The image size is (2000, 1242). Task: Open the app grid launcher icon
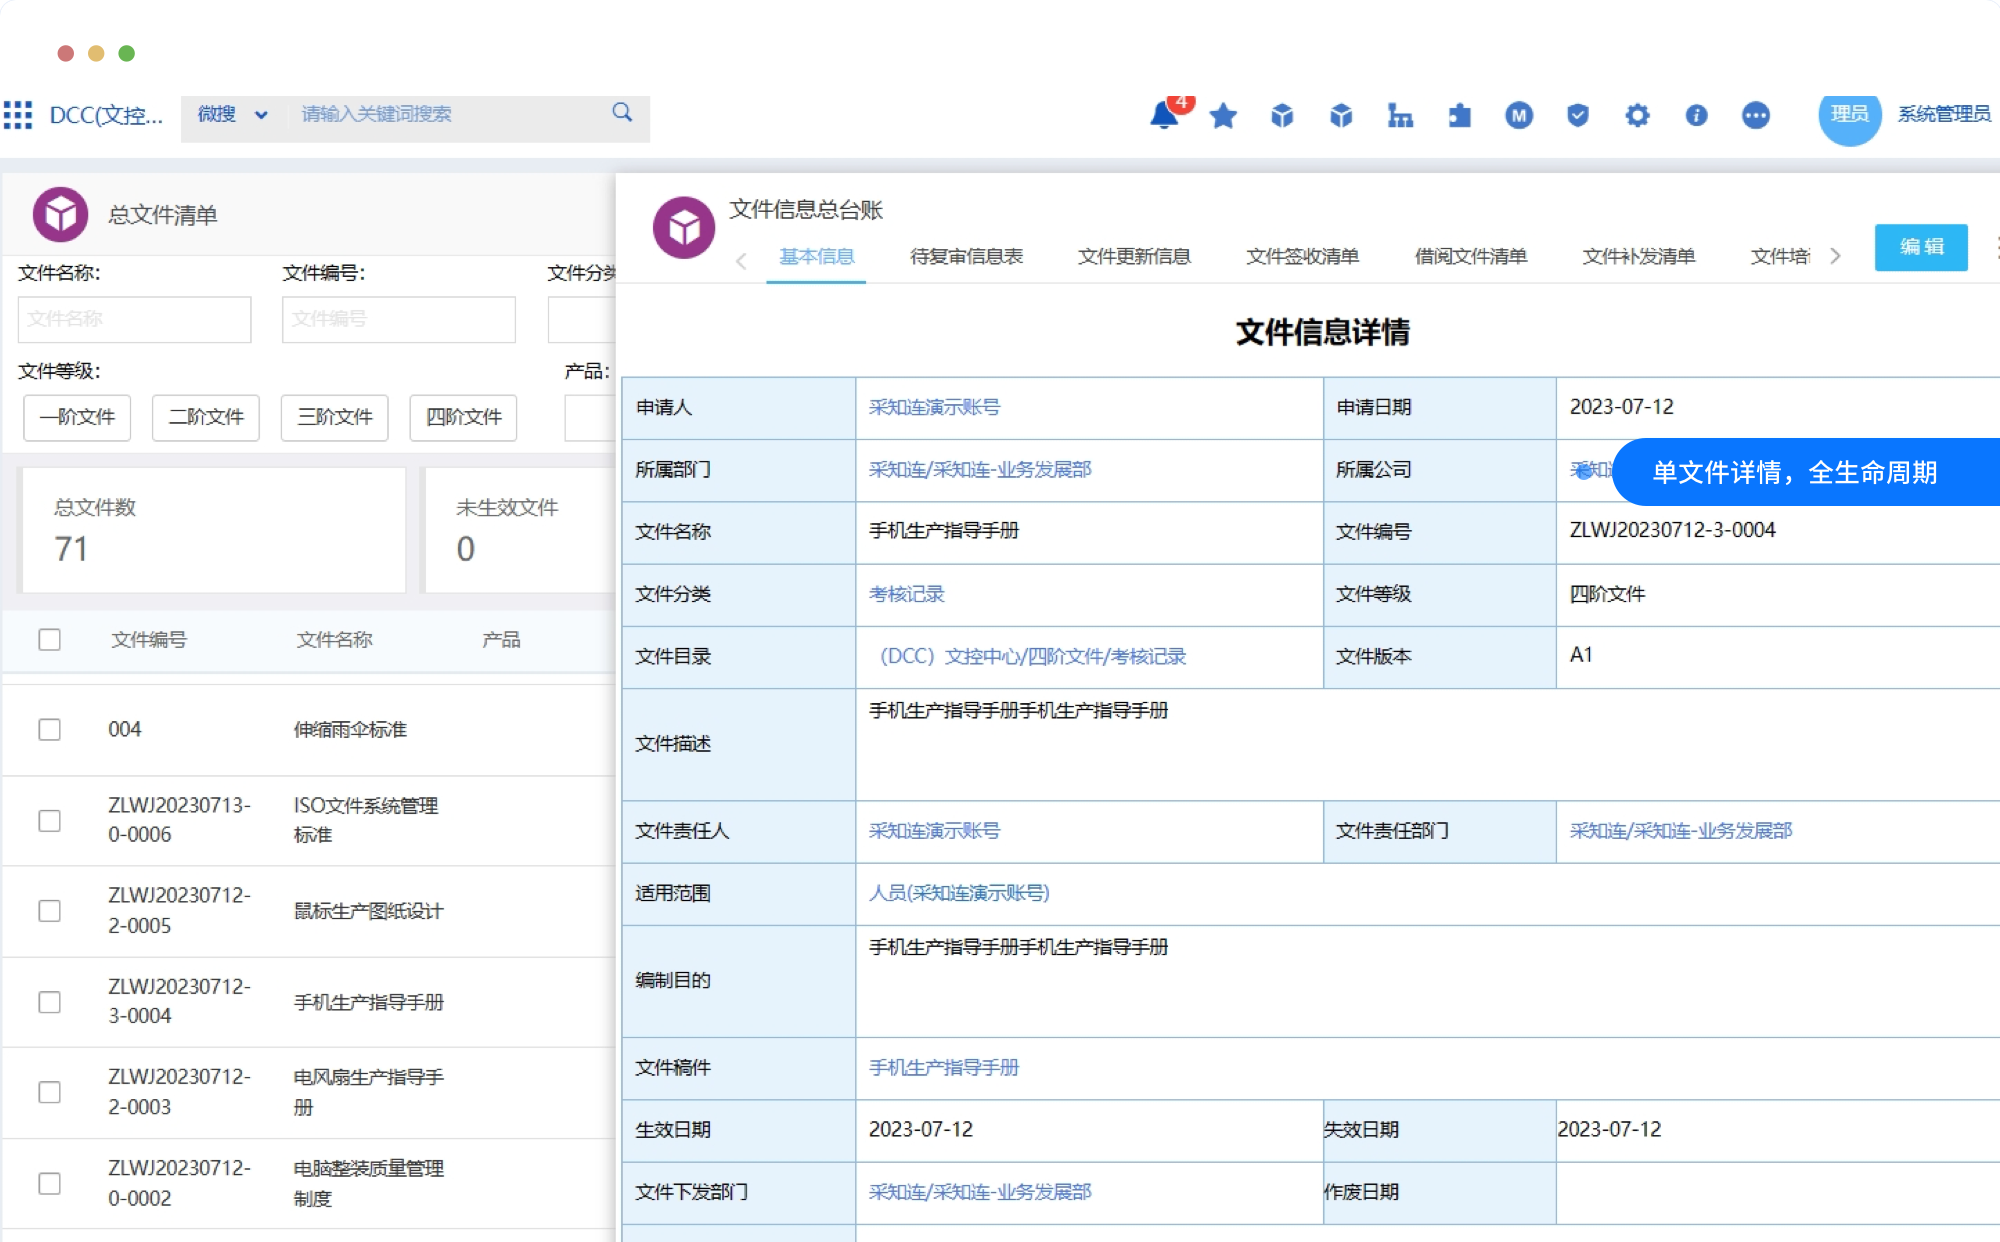(18, 115)
